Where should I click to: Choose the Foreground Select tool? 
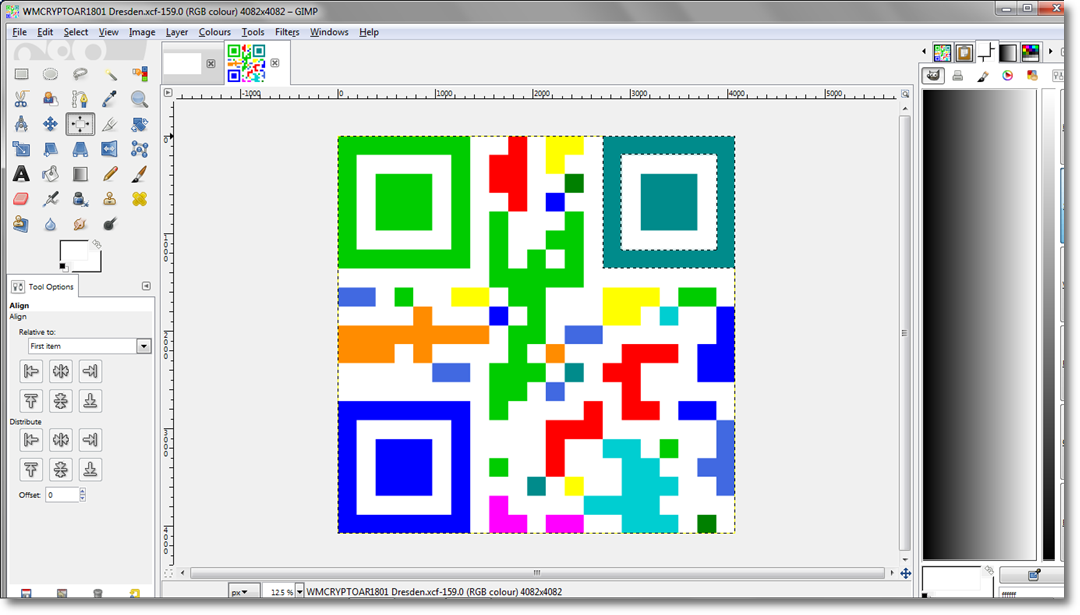50,99
